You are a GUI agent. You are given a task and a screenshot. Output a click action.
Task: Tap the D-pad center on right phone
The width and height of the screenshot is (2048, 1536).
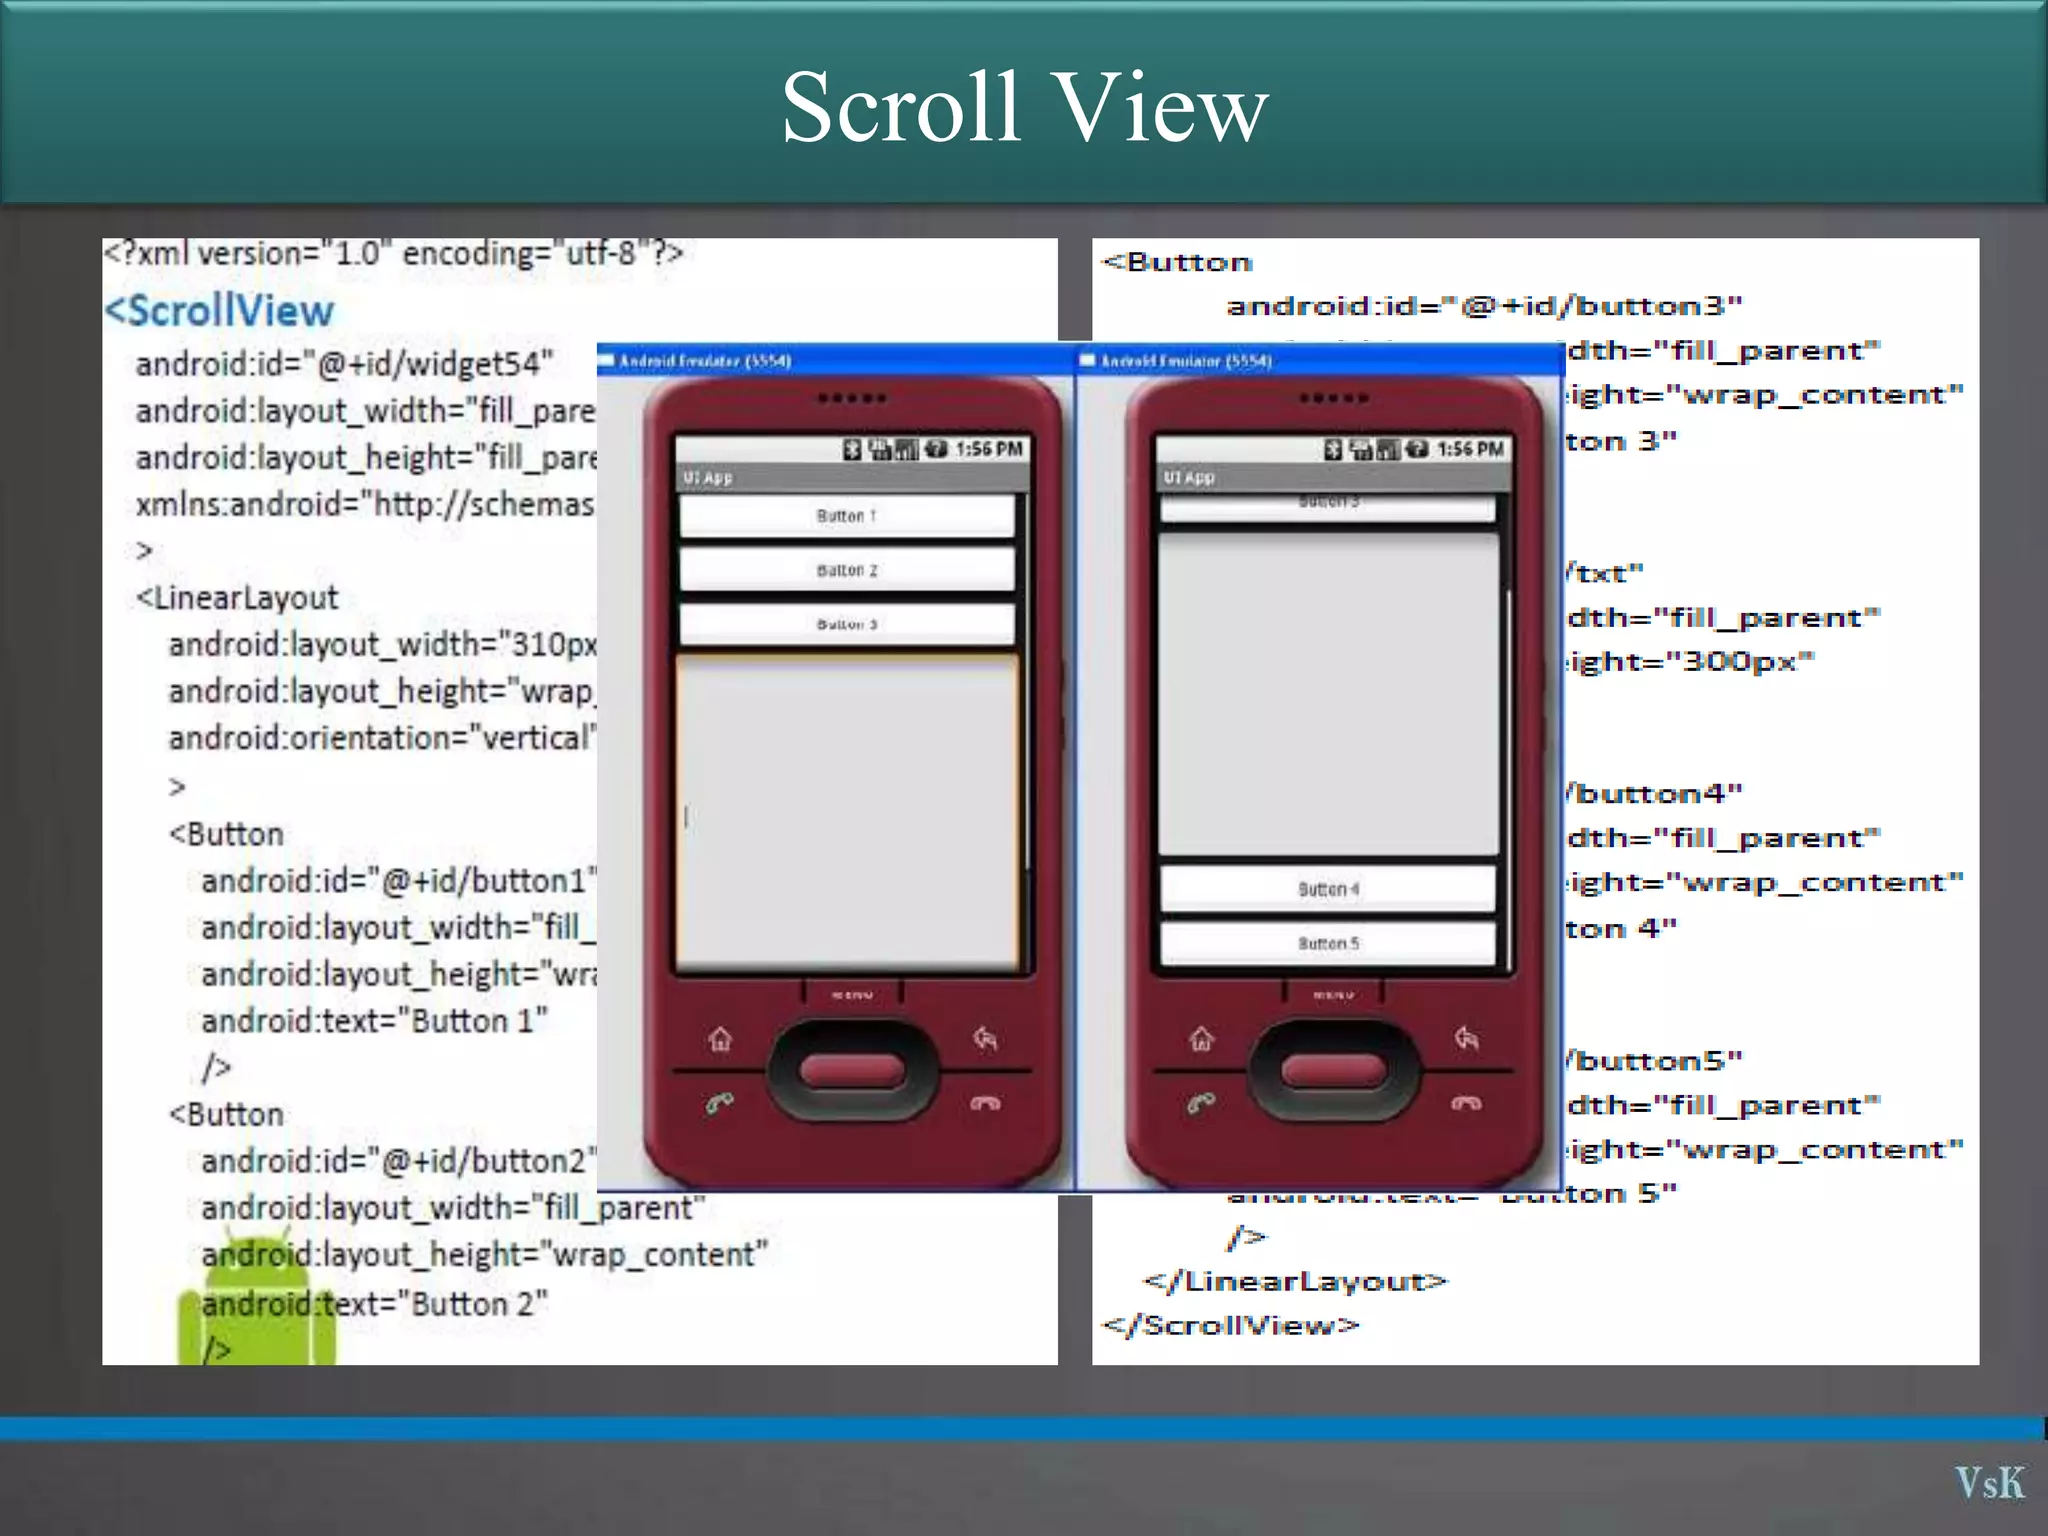pyautogui.click(x=1334, y=1071)
